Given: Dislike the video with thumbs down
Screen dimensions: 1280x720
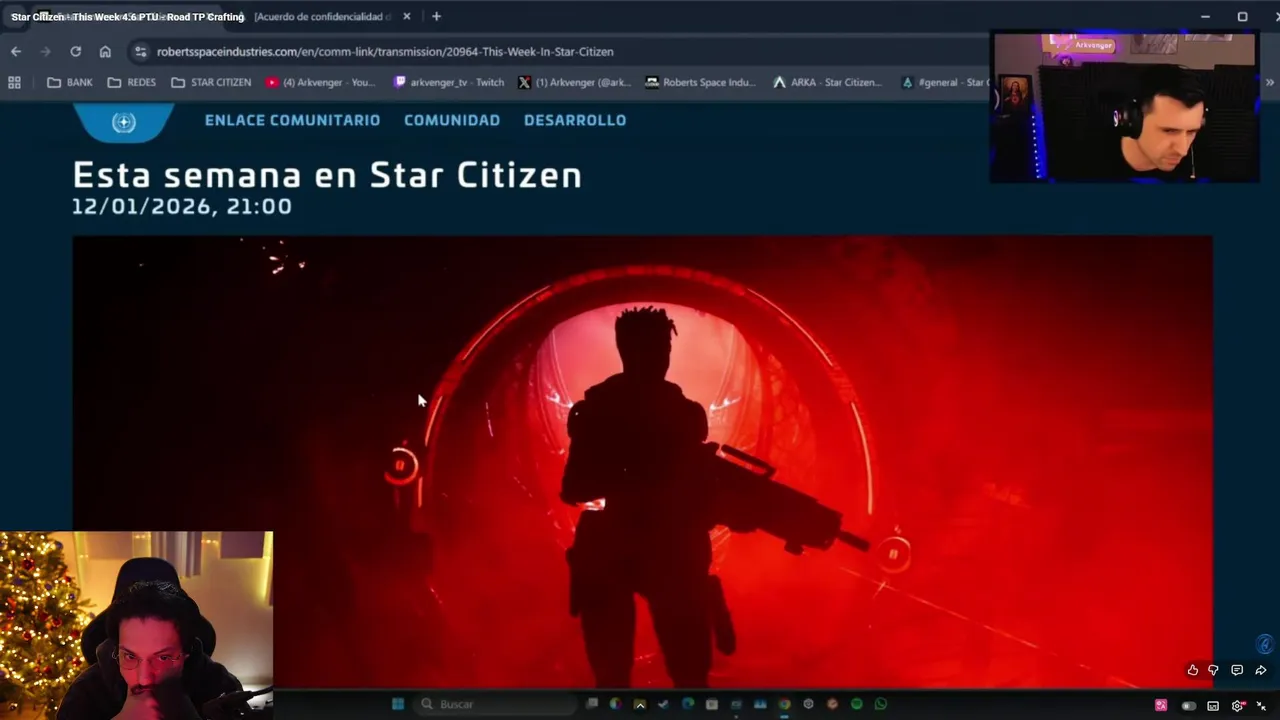Looking at the screenshot, I should [x=1214, y=670].
